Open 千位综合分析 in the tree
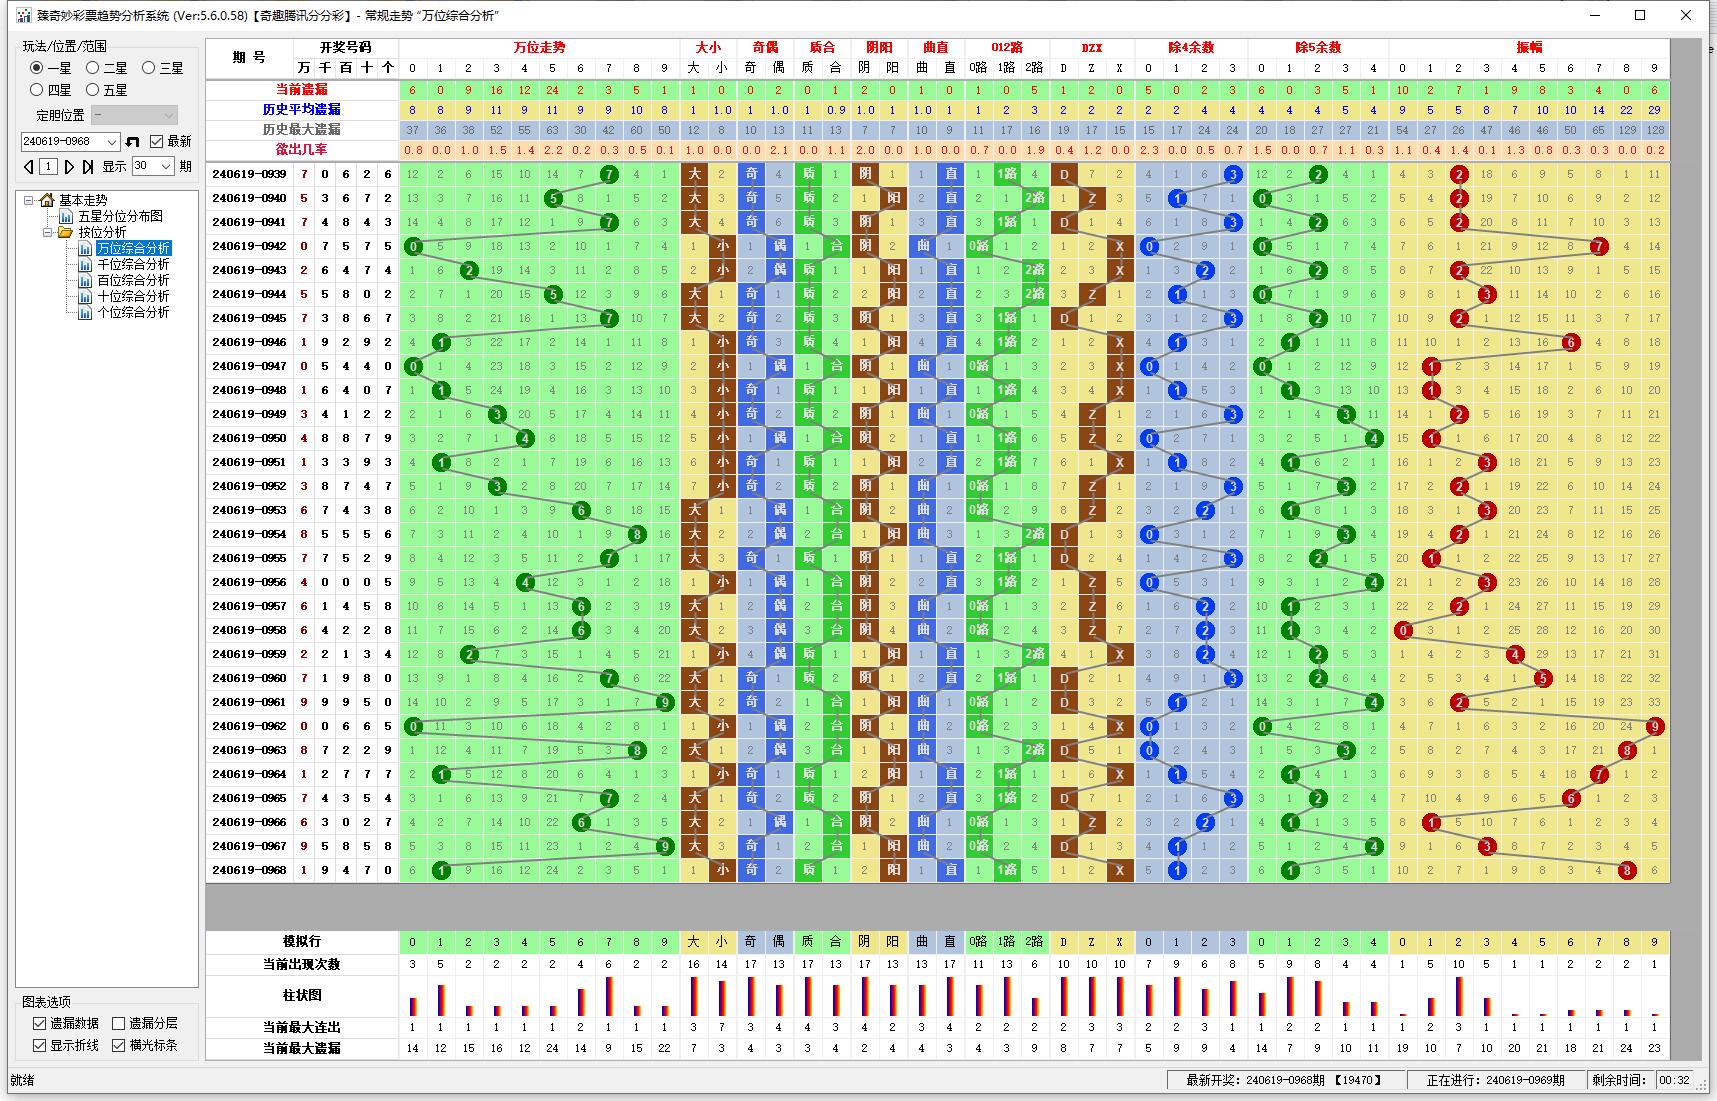 (x=133, y=264)
